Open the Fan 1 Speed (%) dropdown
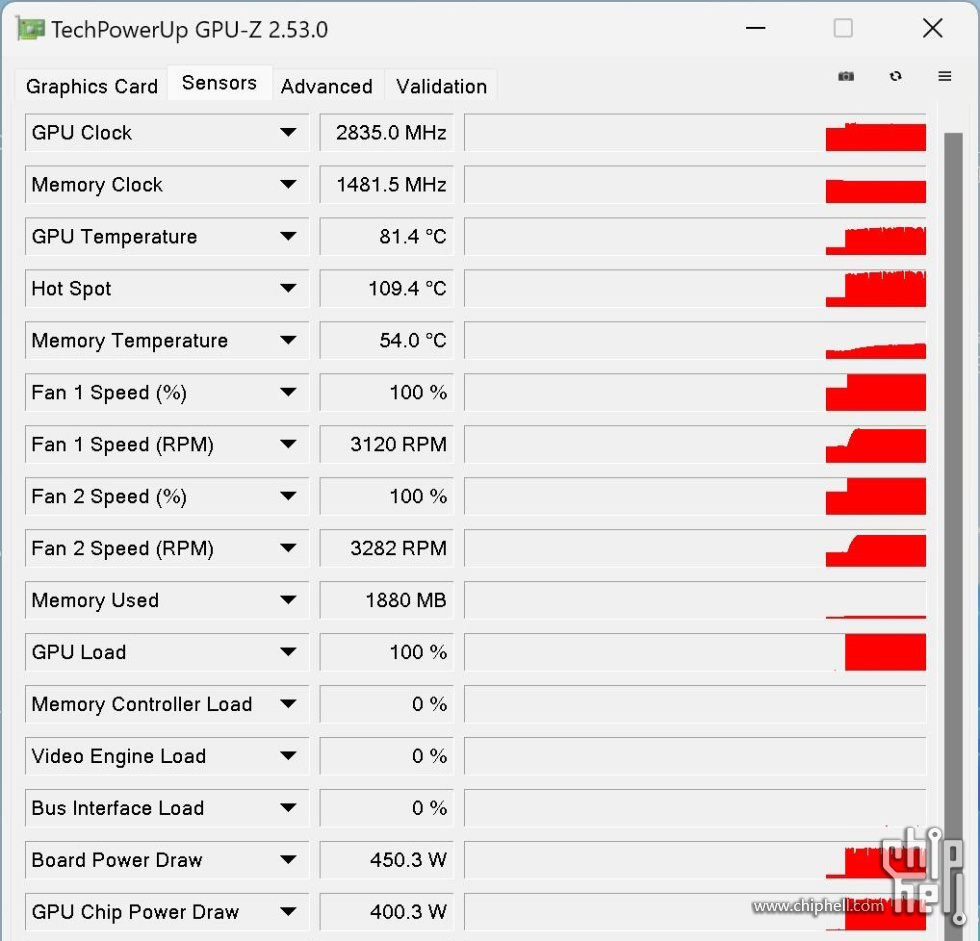The image size is (980, 941). tap(288, 392)
